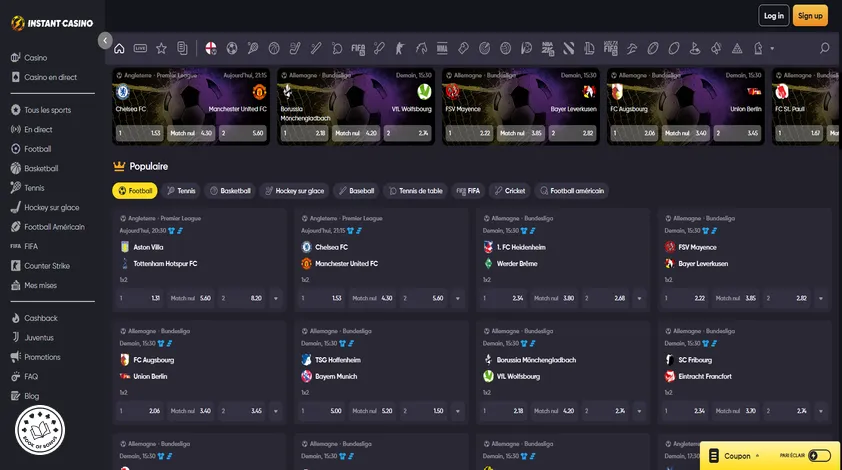842x470 pixels.
Task: Select the Football popular tab
Action: pyautogui.click(x=135, y=191)
